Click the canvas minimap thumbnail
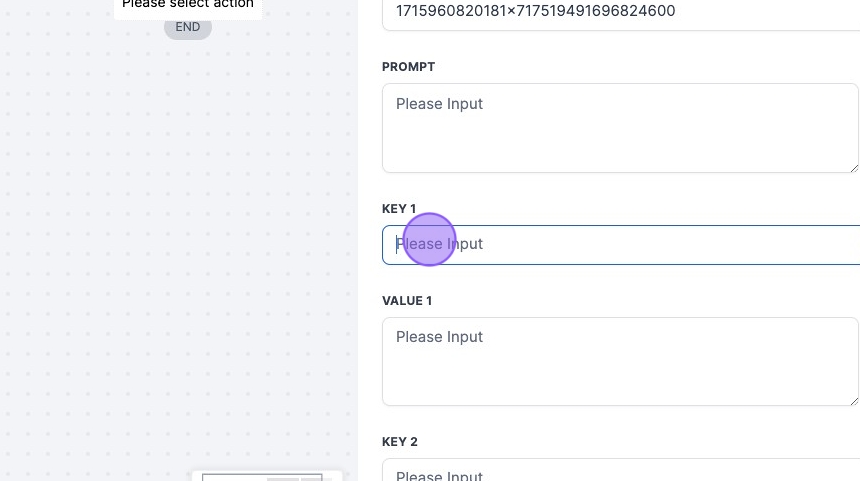 click(x=267, y=476)
